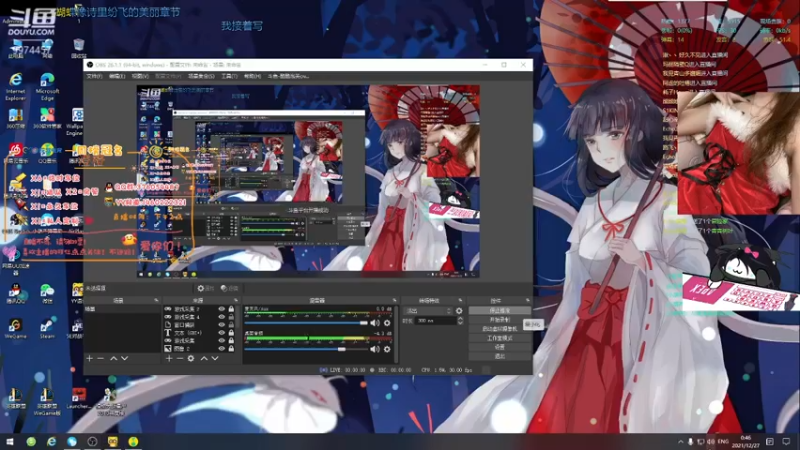800x450 pixels.
Task: Toggle lock on 游戏采集 2 source
Action: pyautogui.click(x=231, y=309)
